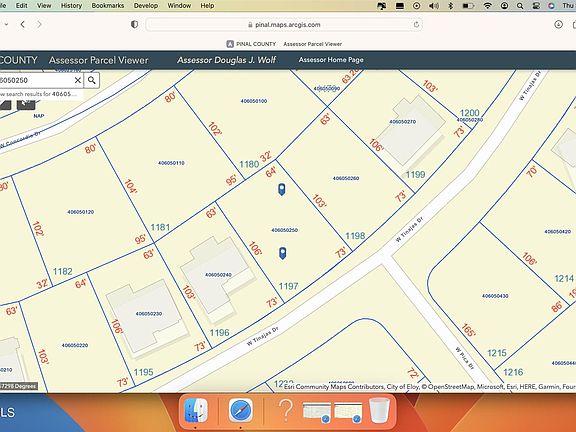Click the Bluetooth icon in menu bar

(x=451, y=6)
